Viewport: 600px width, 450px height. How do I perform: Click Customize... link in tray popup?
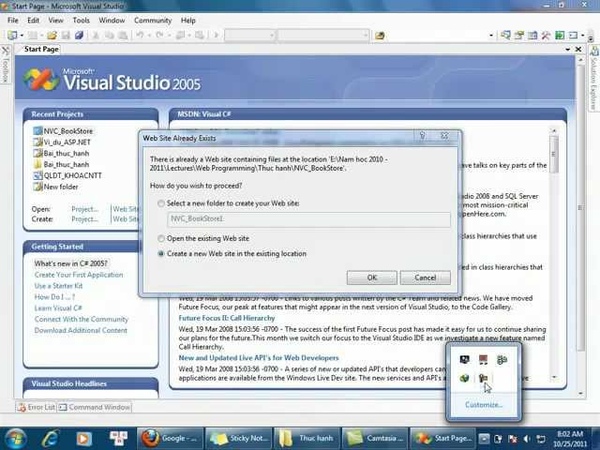point(484,405)
